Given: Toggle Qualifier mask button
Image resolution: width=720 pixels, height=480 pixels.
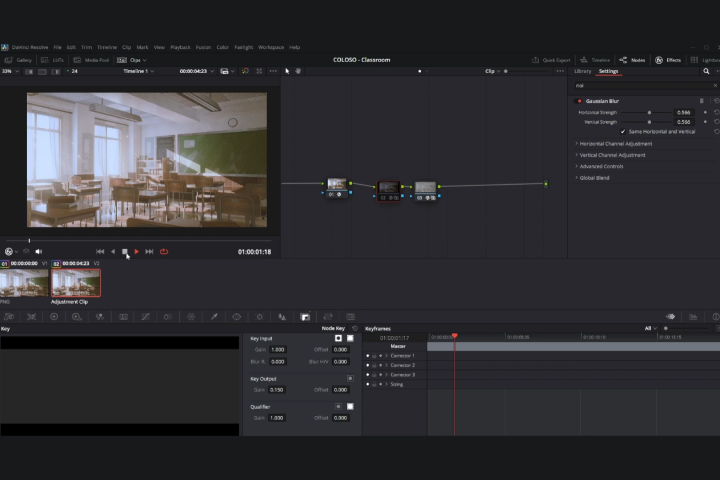Looking at the screenshot, I should point(350,407).
